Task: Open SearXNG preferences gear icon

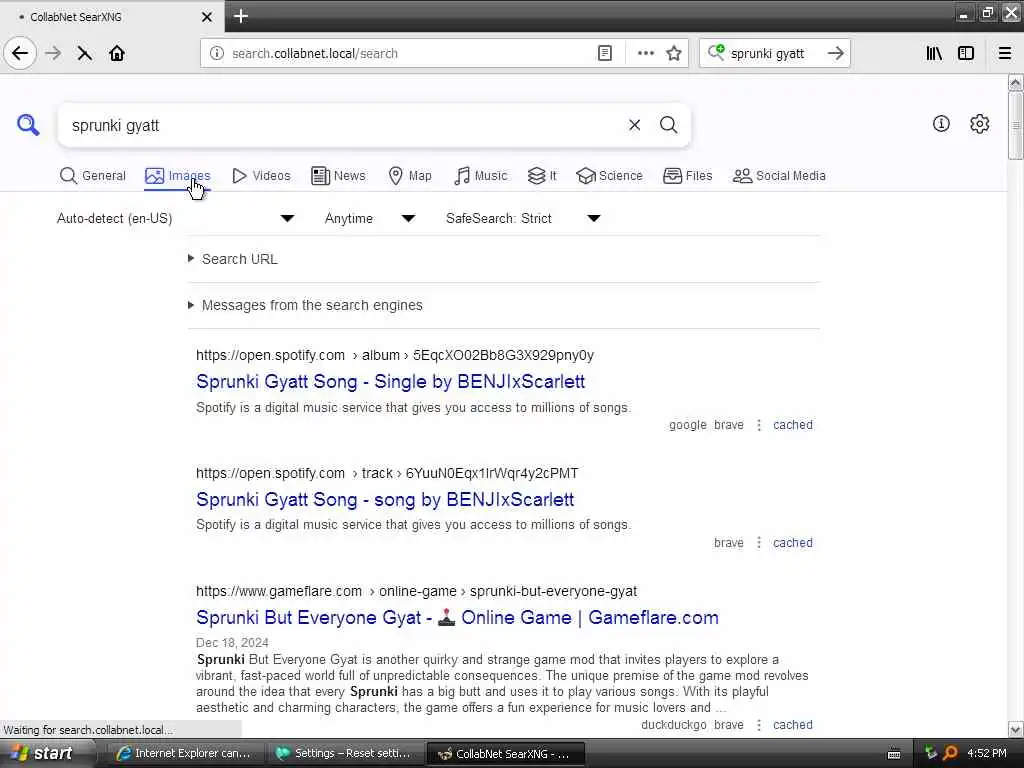Action: tap(980, 123)
